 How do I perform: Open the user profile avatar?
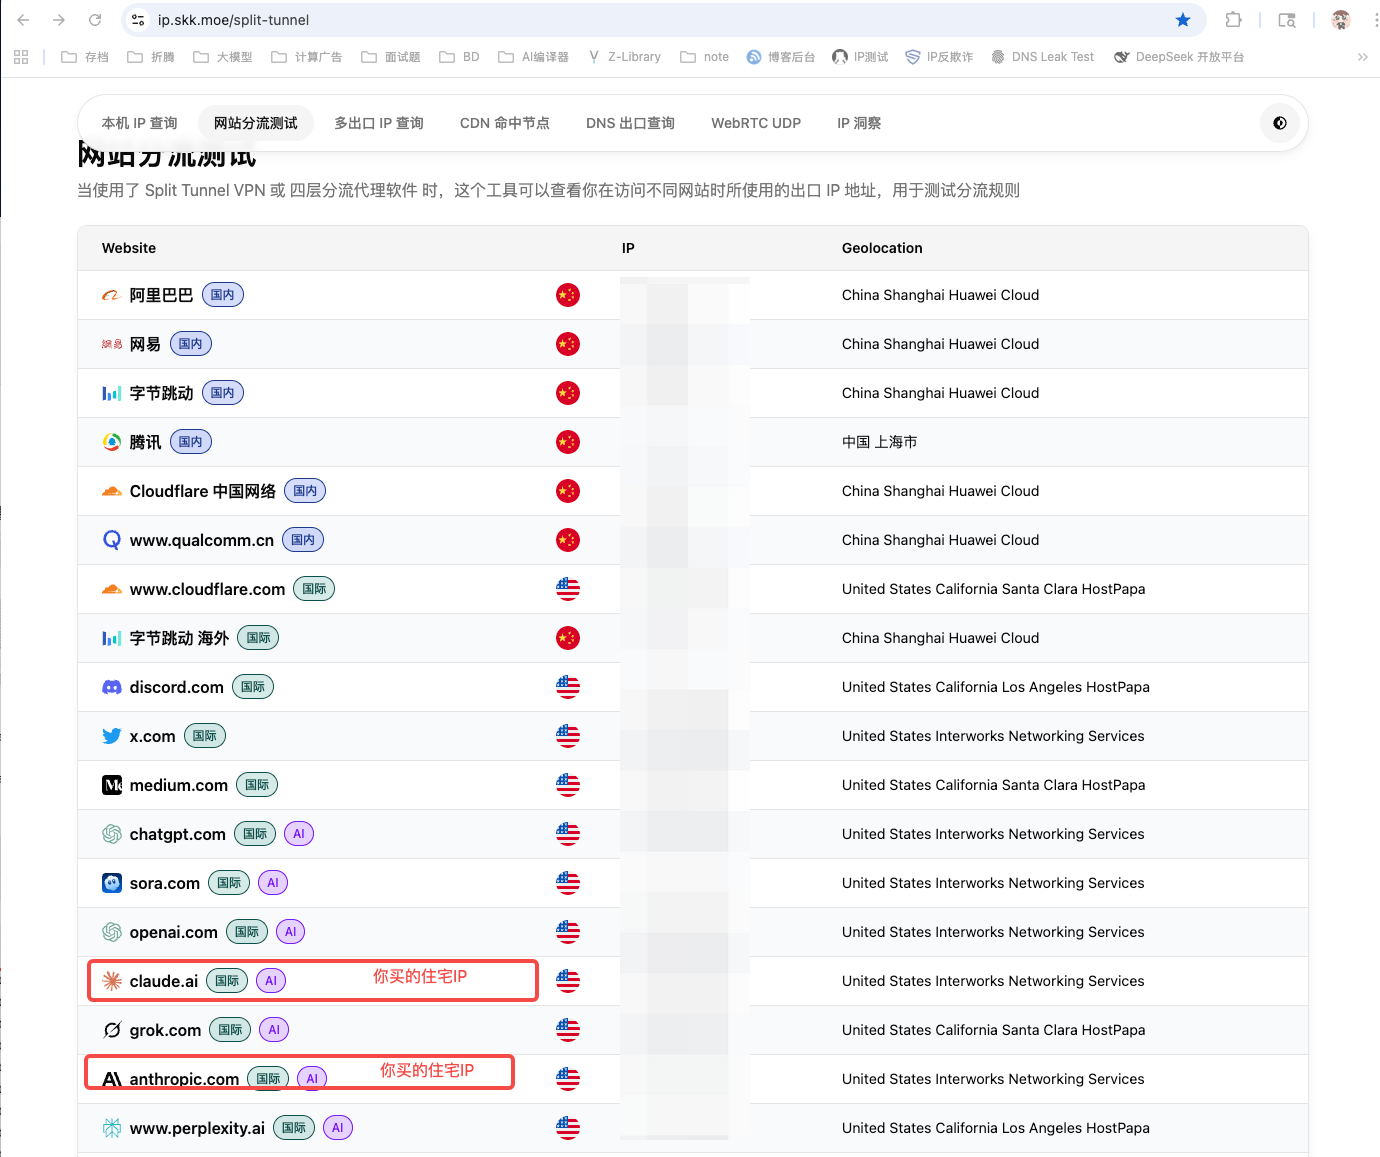[1341, 20]
